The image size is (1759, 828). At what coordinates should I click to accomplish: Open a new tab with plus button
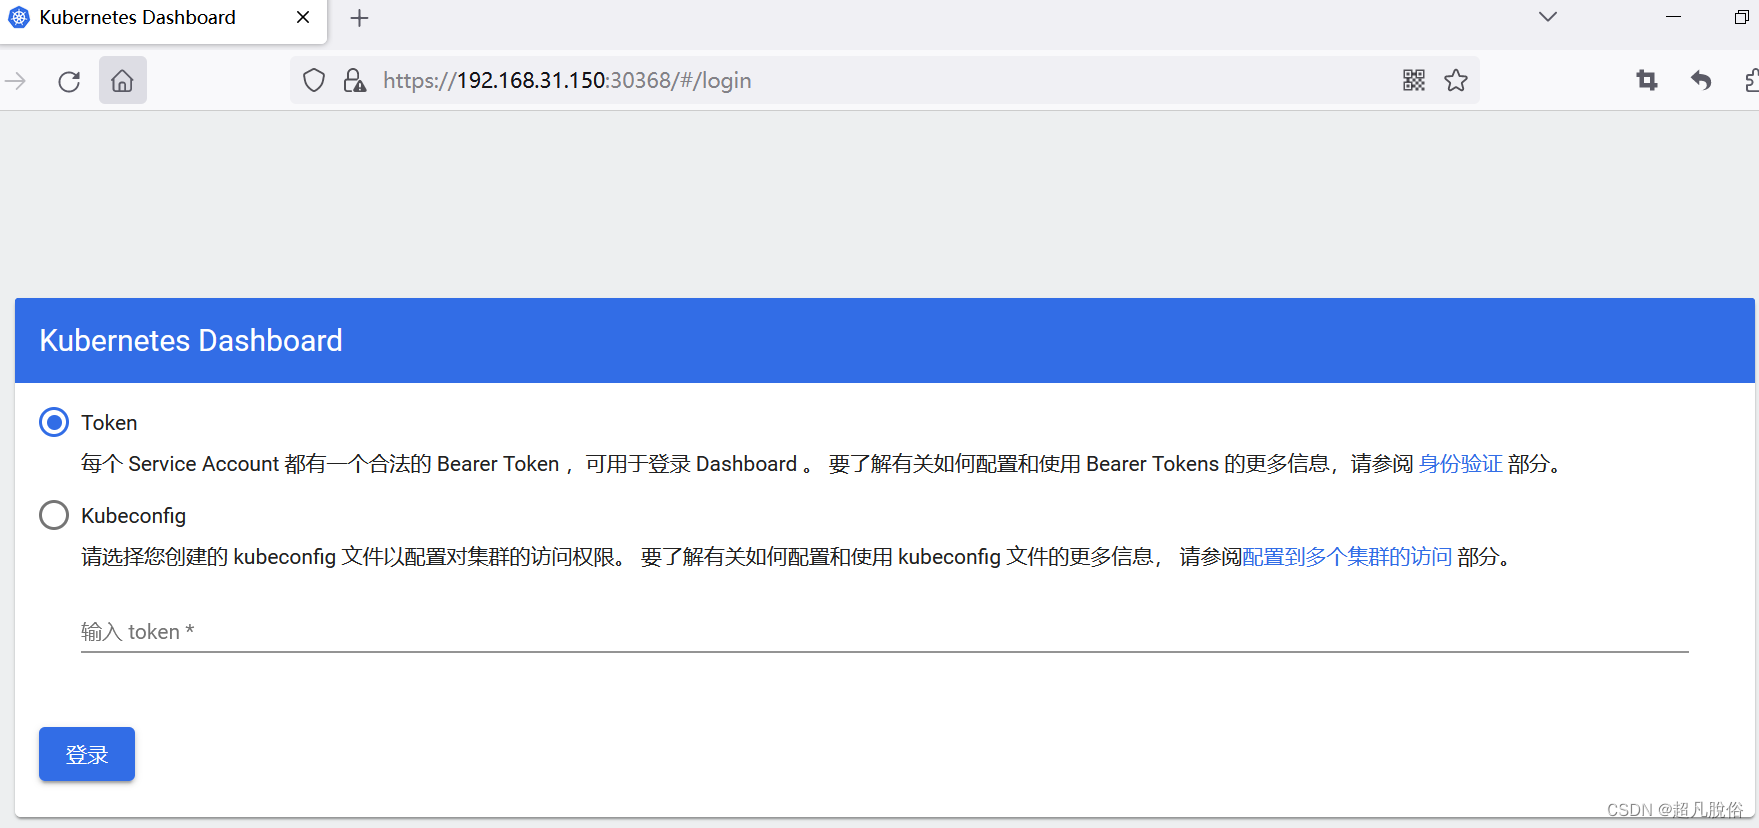click(360, 18)
